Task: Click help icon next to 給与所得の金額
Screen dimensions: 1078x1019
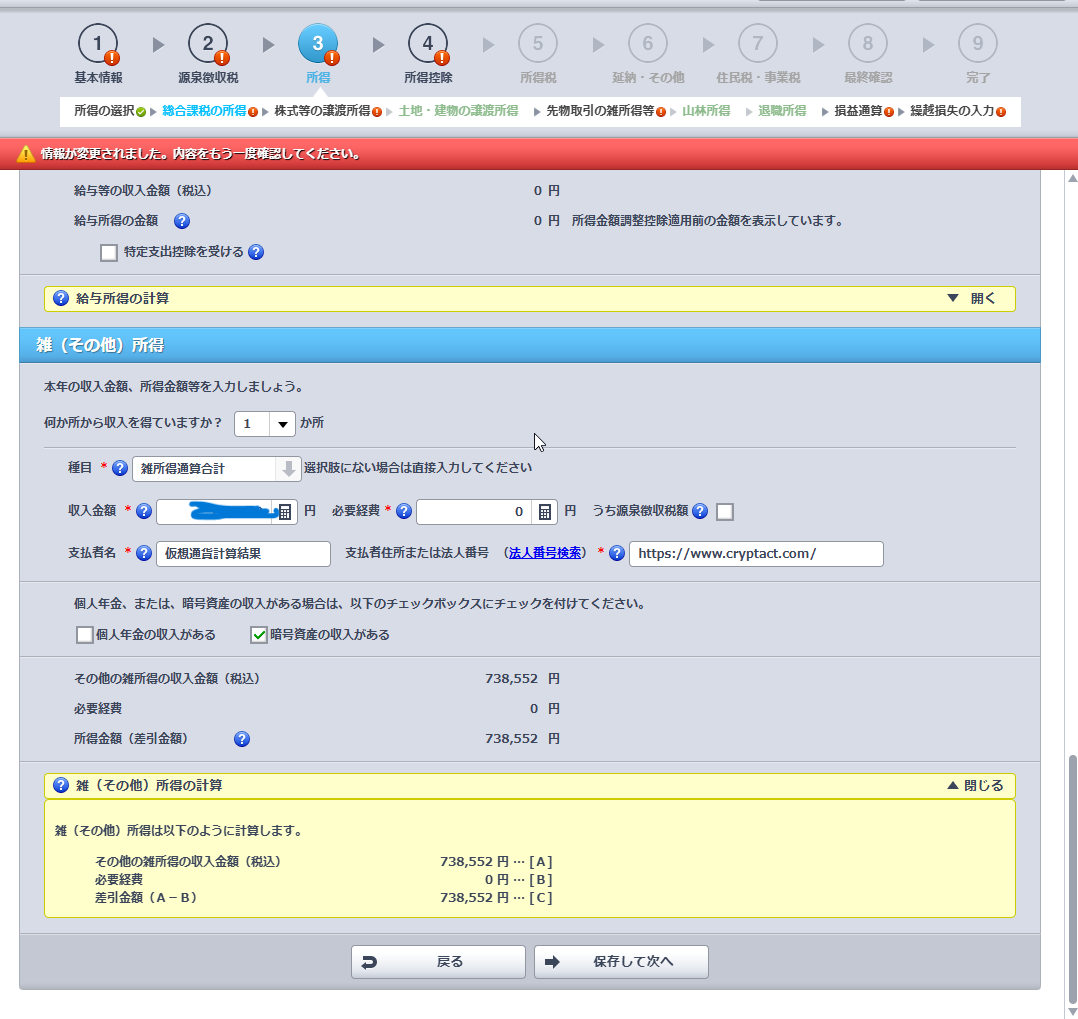Action: [x=182, y=222]
